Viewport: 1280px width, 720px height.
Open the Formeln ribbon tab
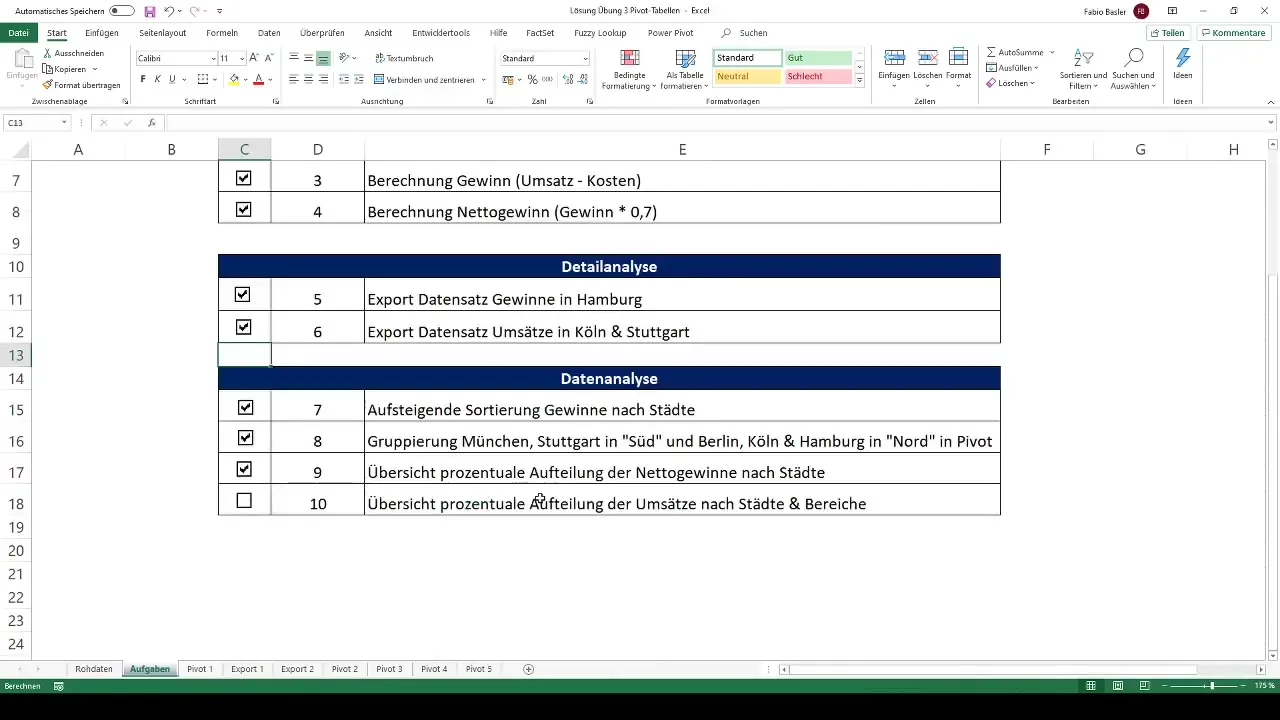pyautogui.click(x=222, y=33)
